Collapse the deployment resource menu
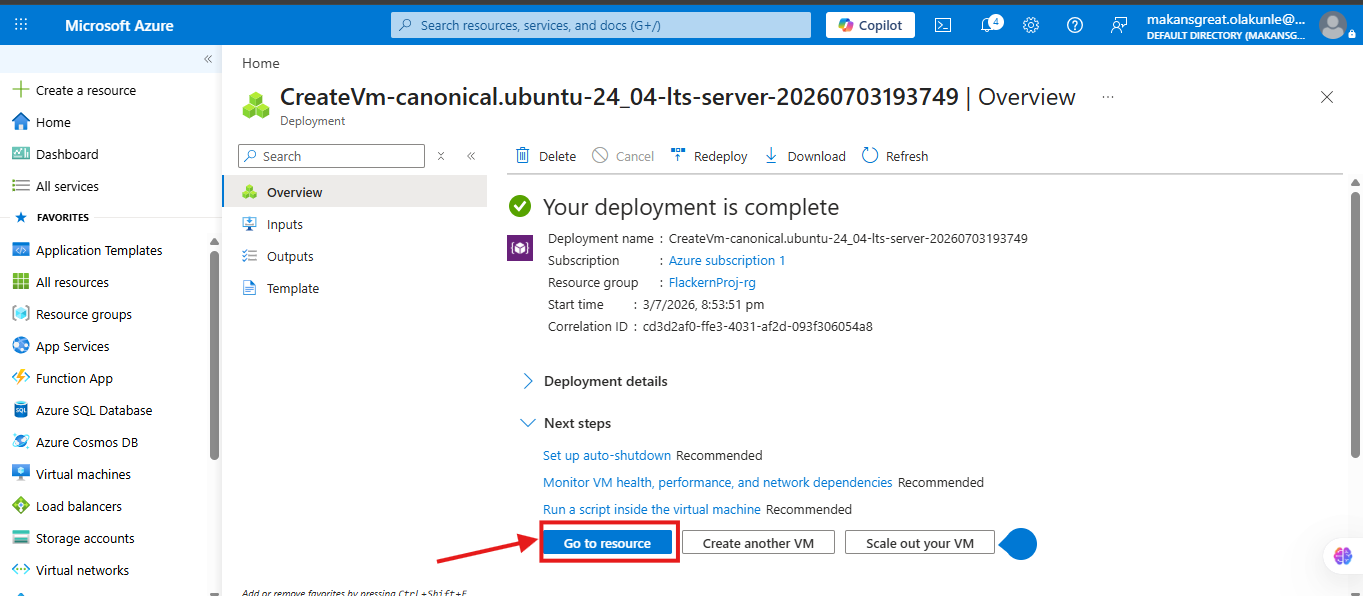Viewport: 1363px width, 596px height. click(471, 156)
